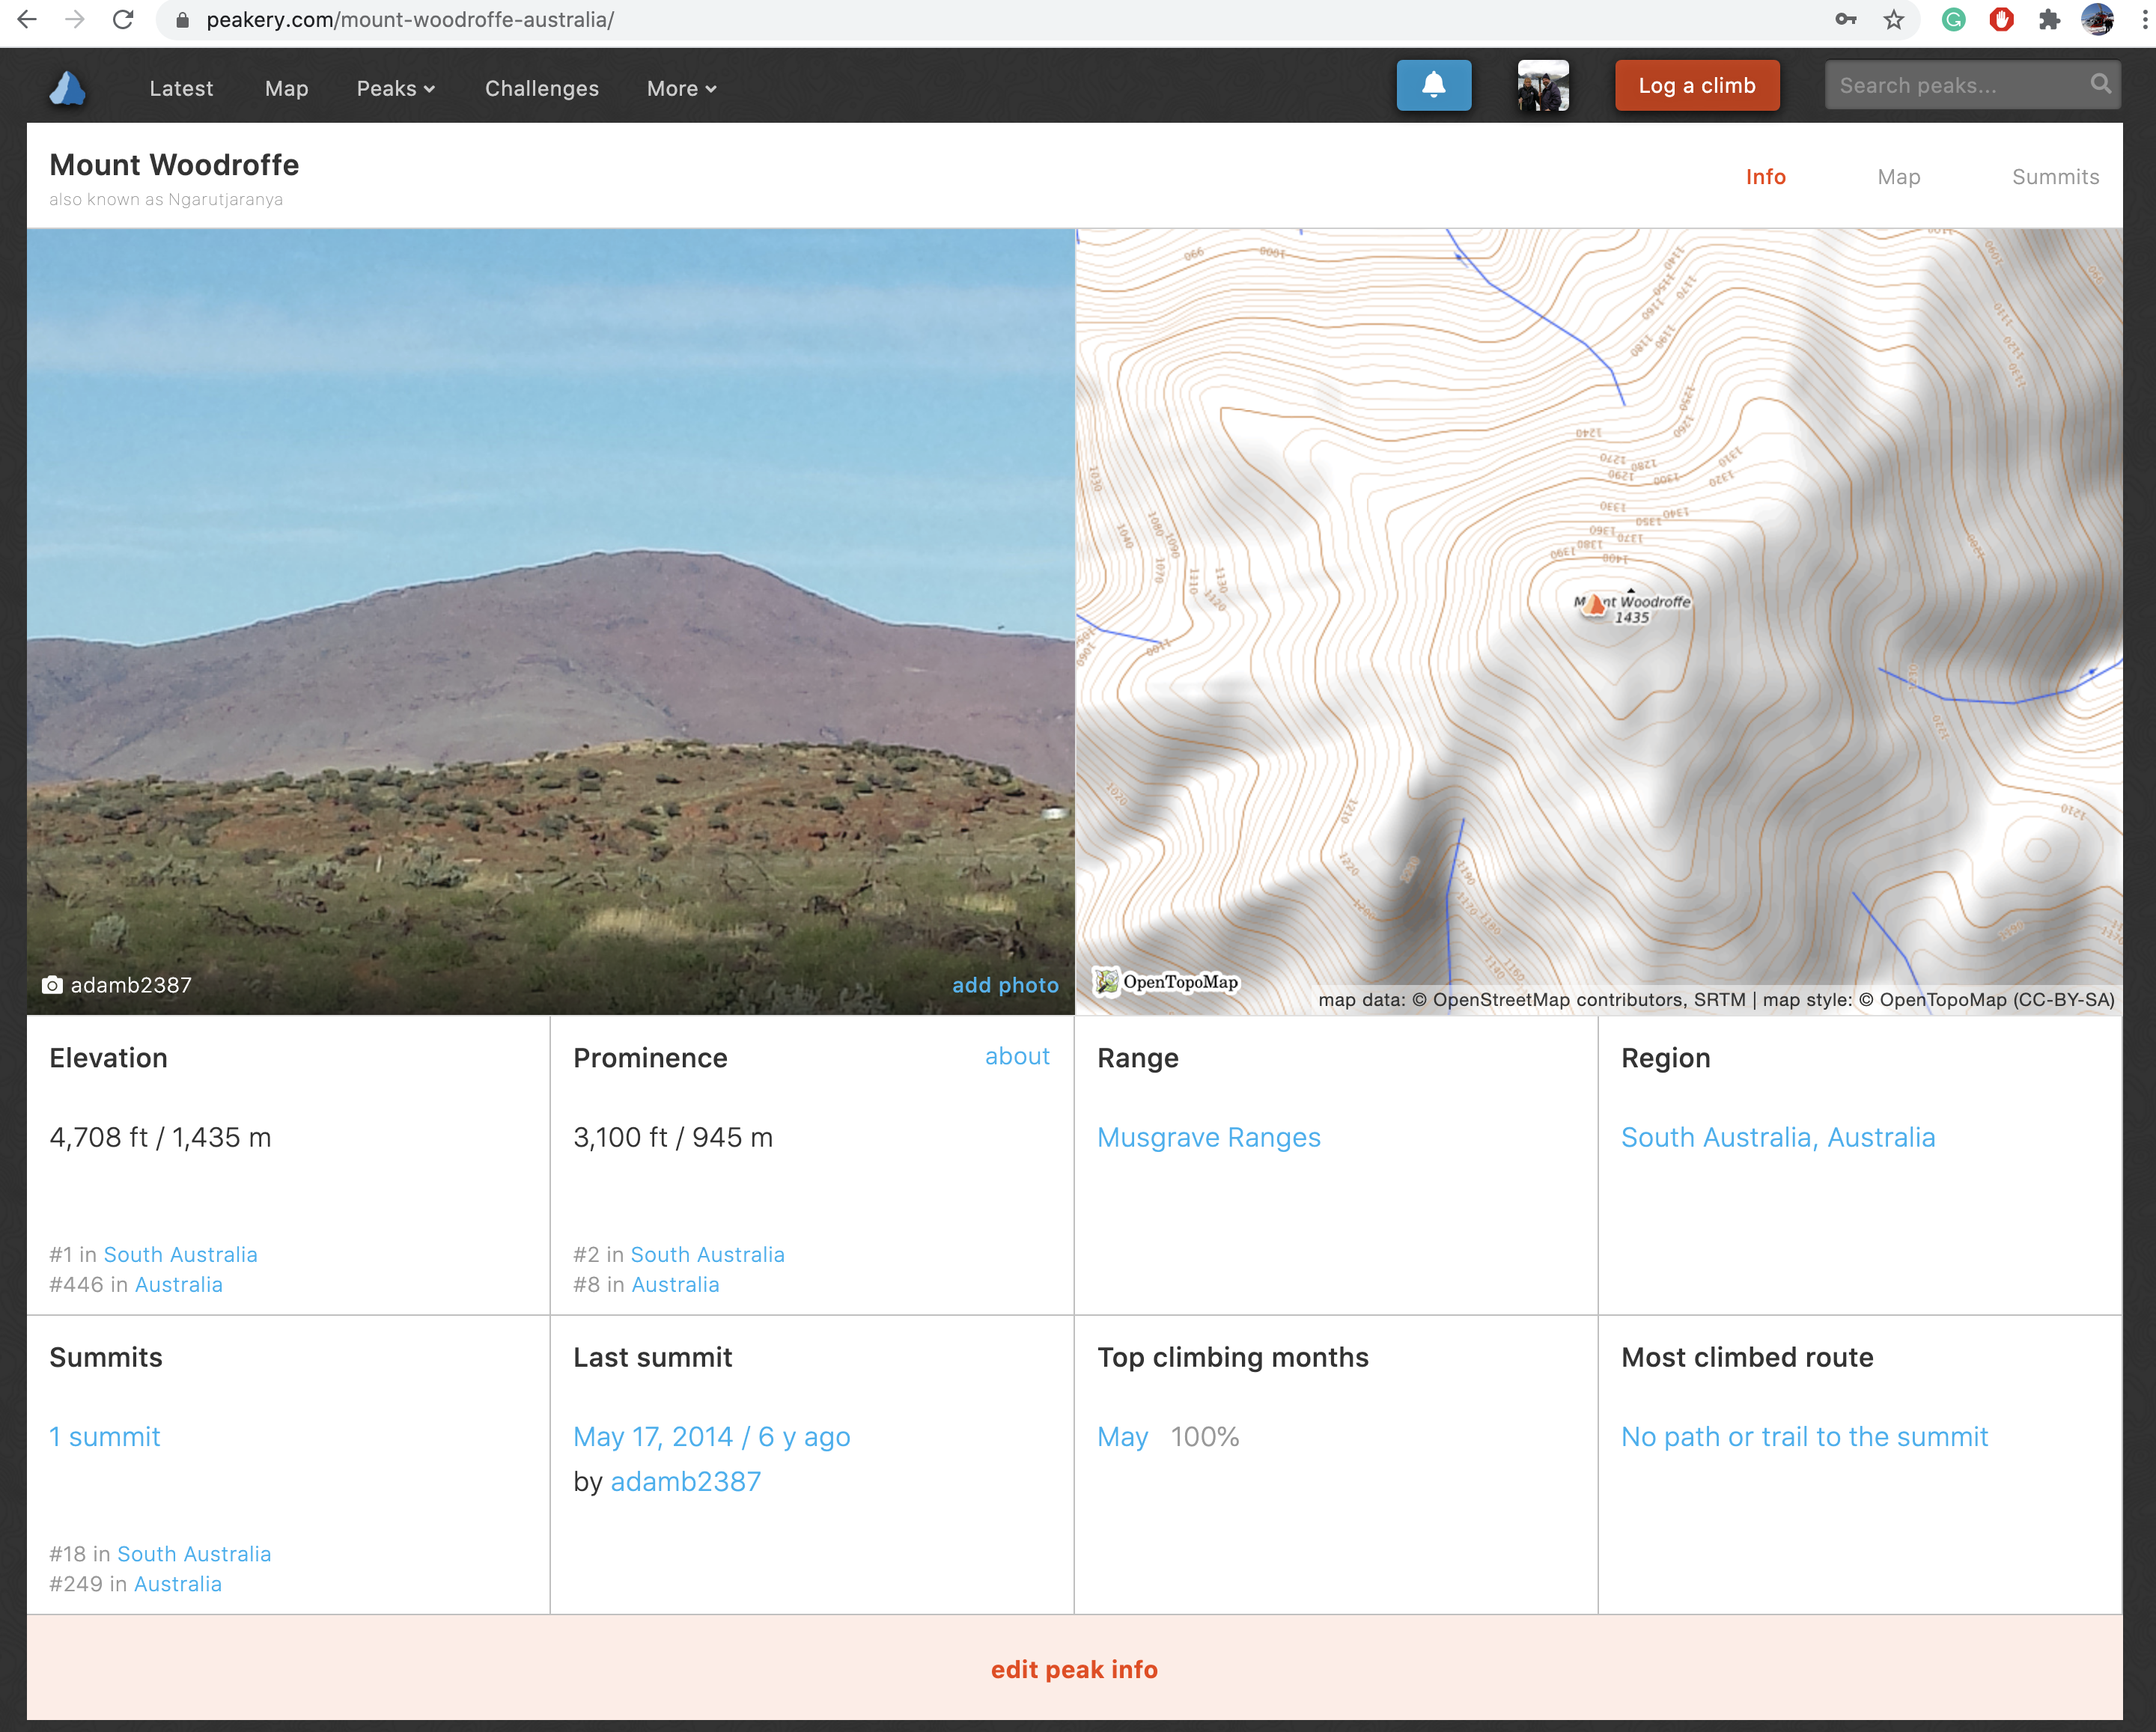Switch to the Summits tab

tap(2055, 177)
